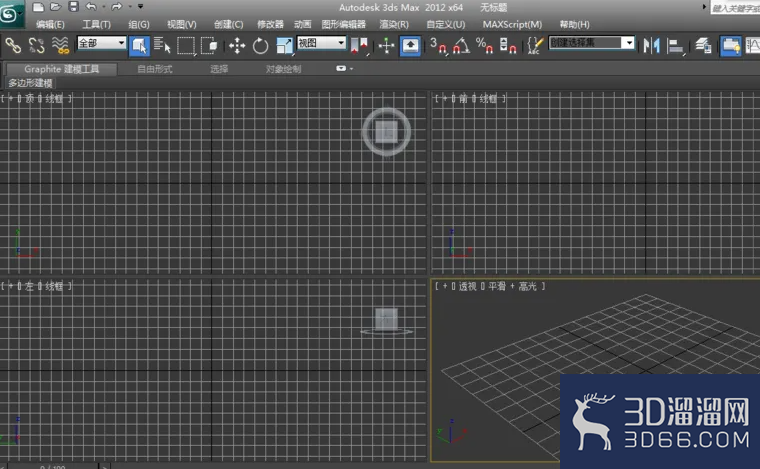Switch to the 自由形式 ribbon tab

pos(155,70)
